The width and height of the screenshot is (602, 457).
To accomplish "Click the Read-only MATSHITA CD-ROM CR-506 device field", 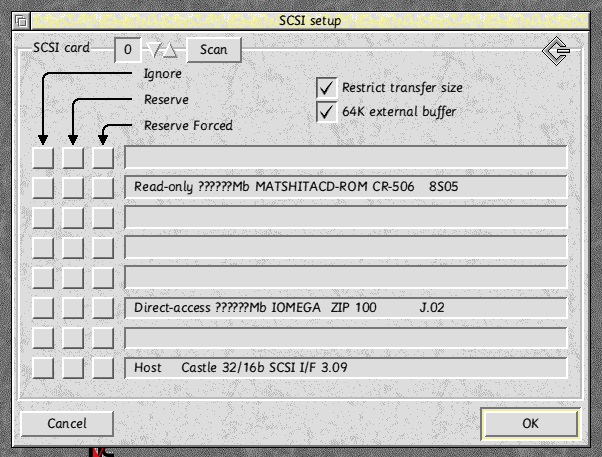I will pyautogui.click(x=346, y=187).
